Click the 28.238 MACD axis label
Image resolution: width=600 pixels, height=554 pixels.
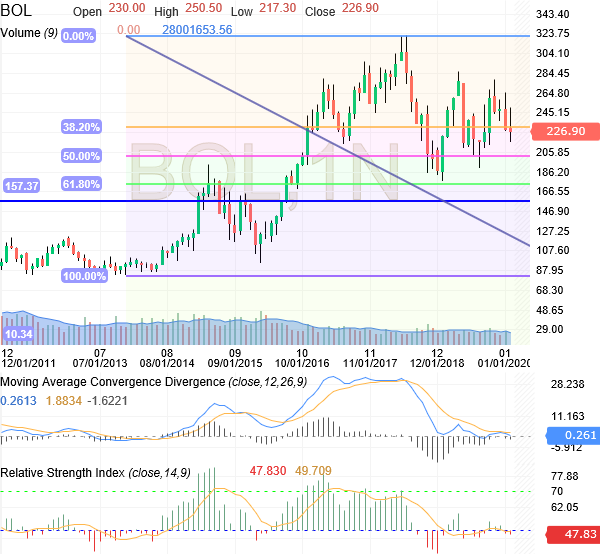click(x=567, y=384)
